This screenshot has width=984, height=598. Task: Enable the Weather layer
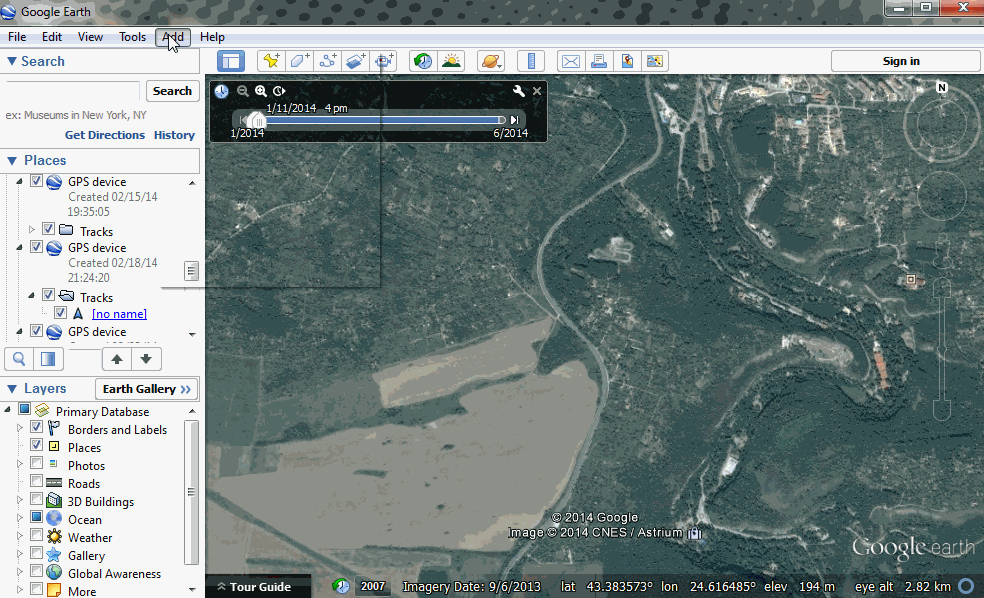[x=36, y=535]
